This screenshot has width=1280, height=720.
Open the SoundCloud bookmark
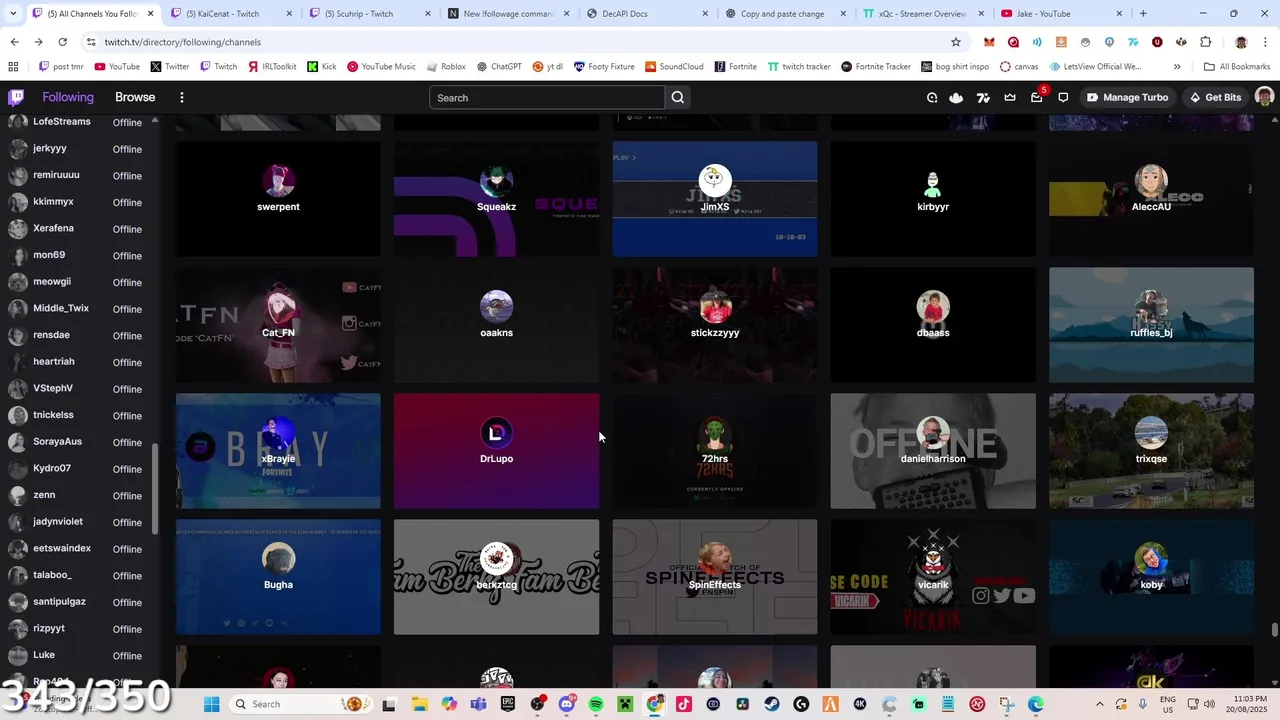[674, 67]
